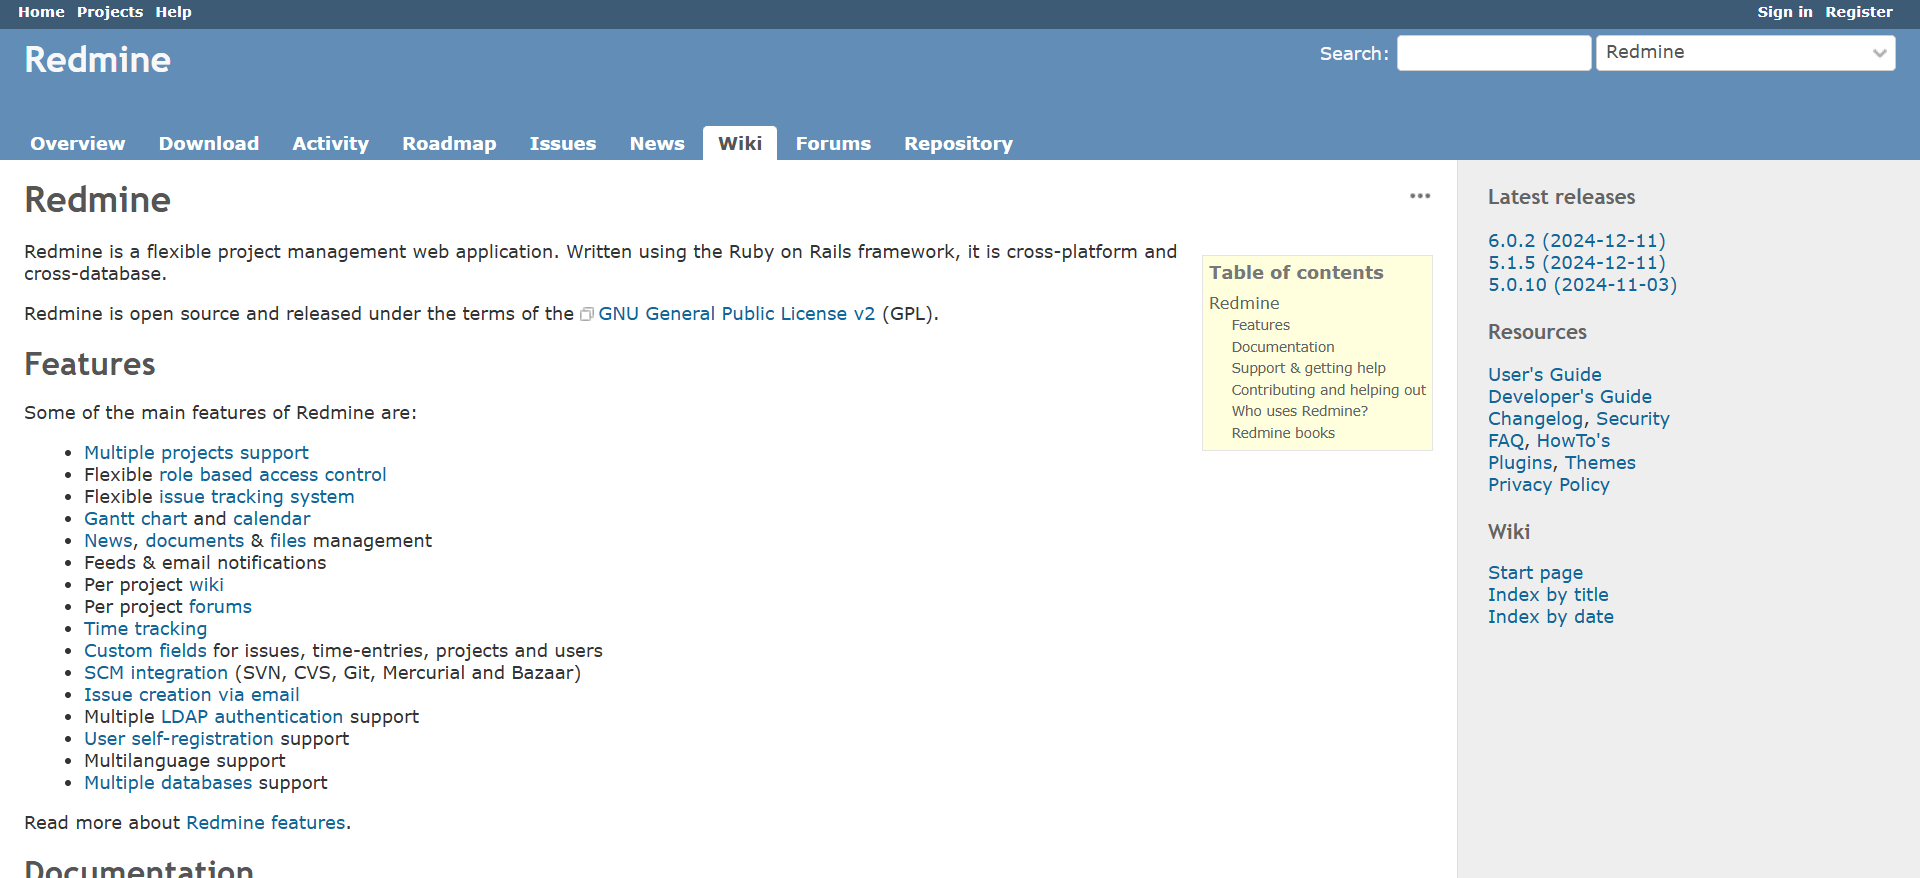1920x878 pixels.
Task: Open the SCM integration link
Action: click(156, 673)
